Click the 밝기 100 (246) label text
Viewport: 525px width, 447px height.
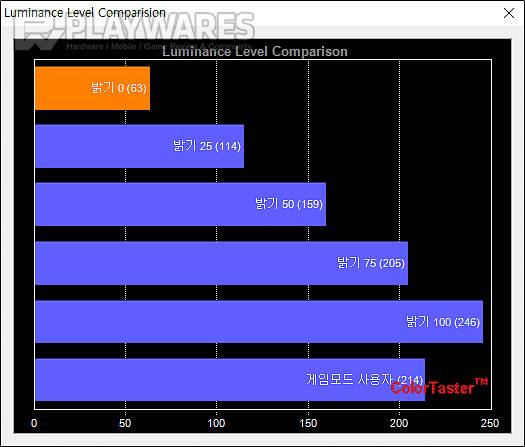443,322
